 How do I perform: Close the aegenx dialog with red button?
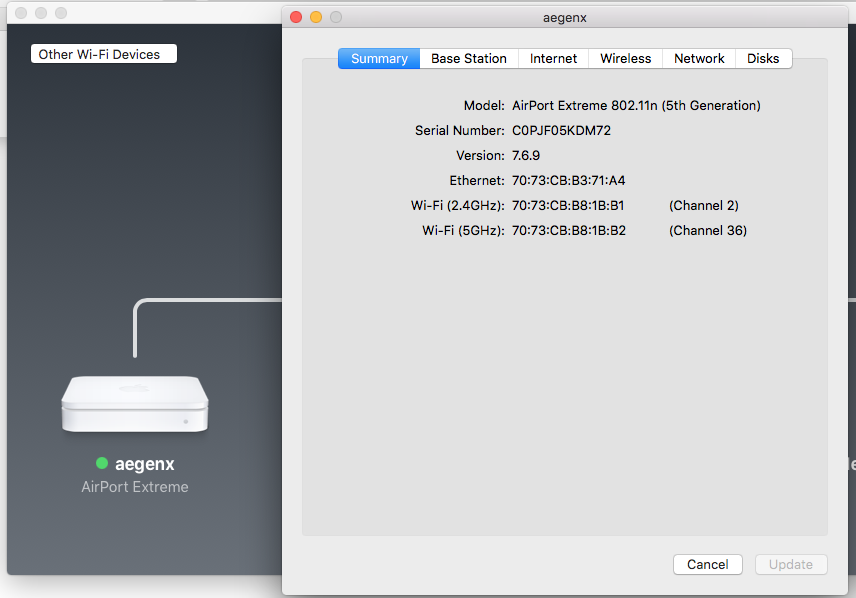coord(296,17)
